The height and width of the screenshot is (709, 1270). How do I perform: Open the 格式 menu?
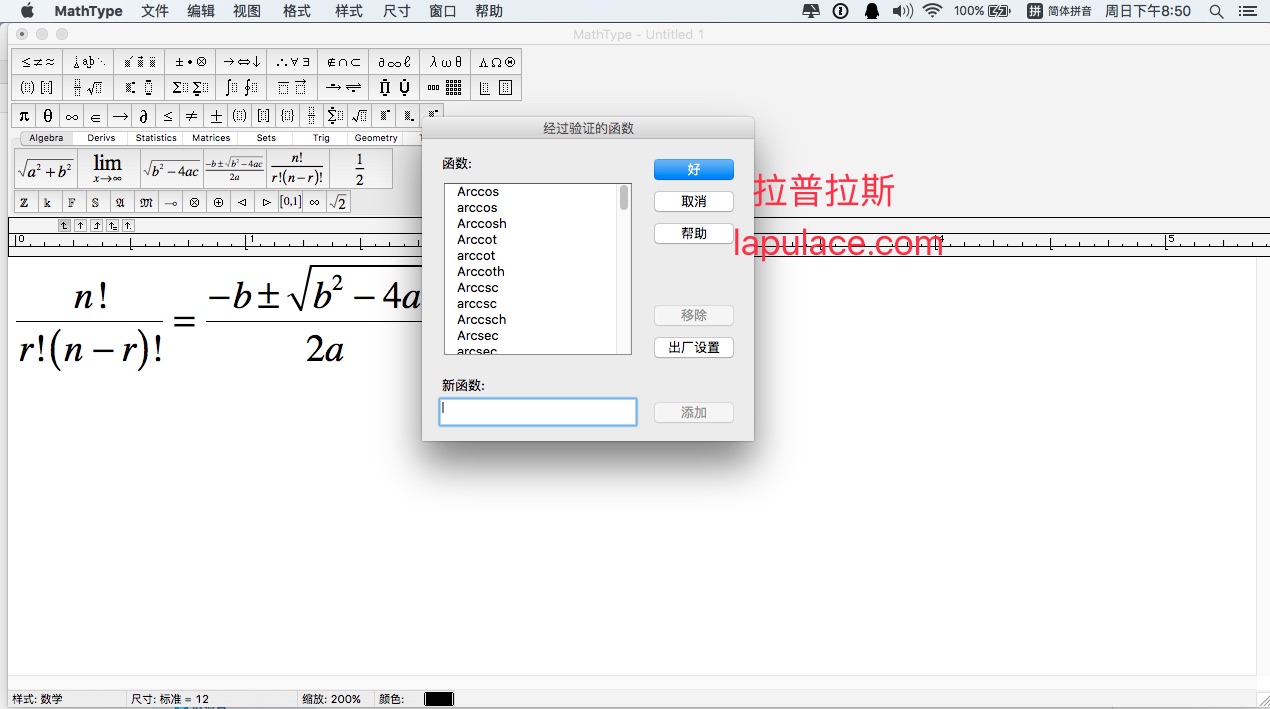click(297, 11)
